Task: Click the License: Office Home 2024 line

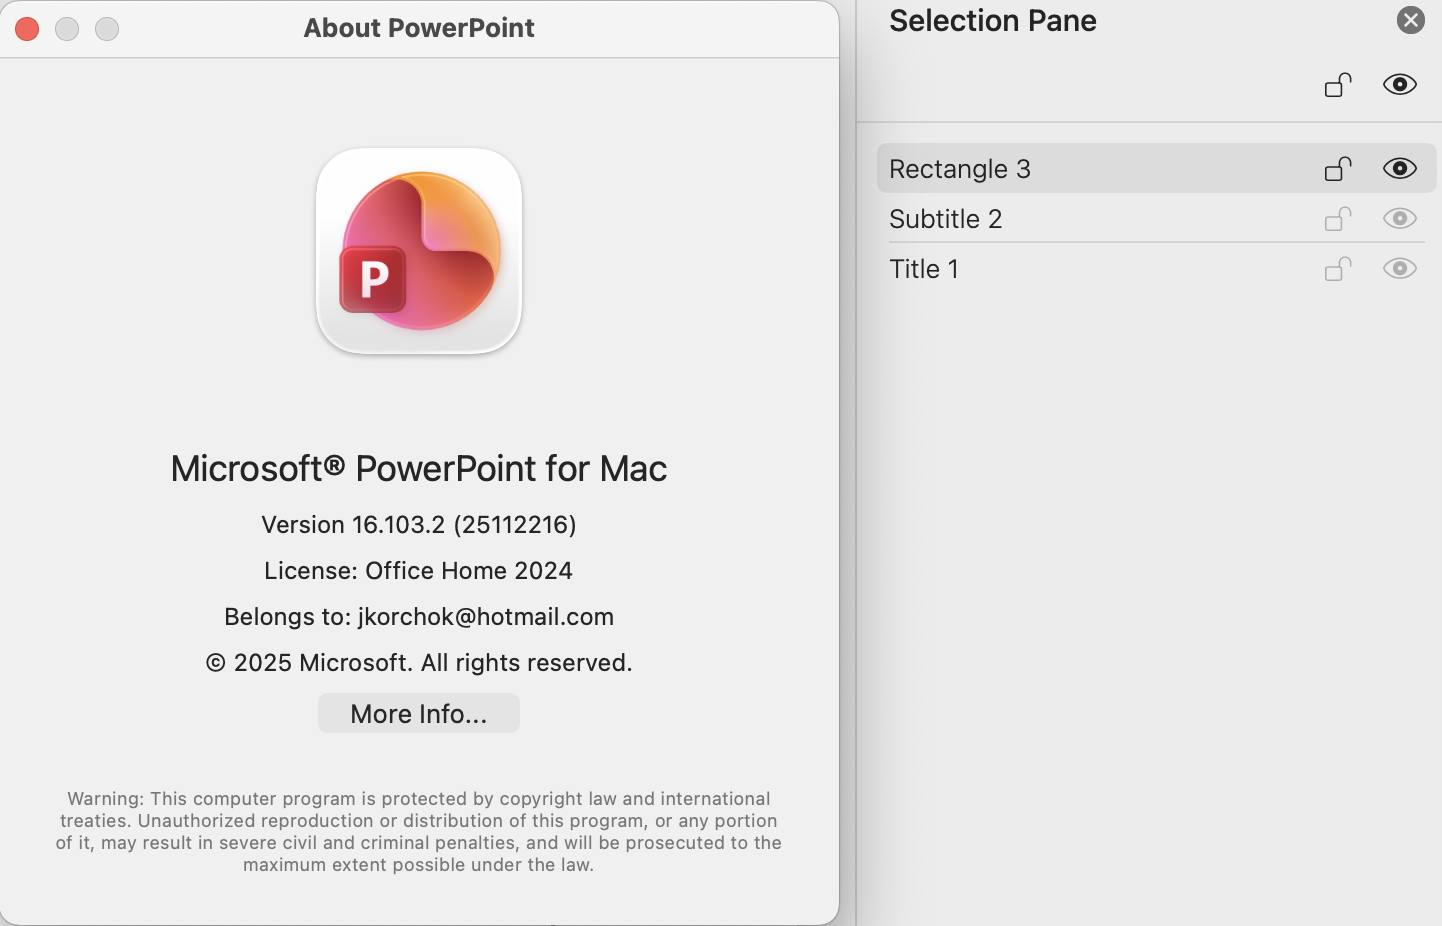Action: click(x=419, y=571)
